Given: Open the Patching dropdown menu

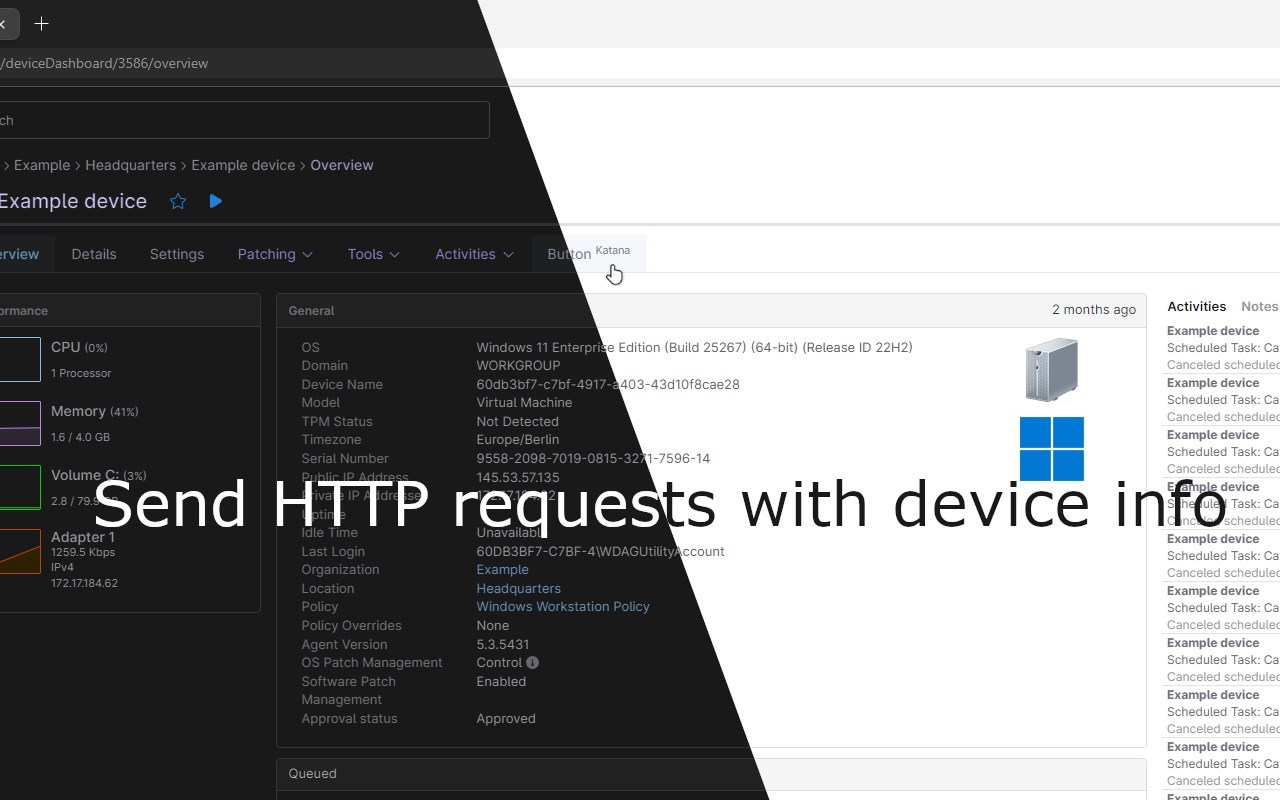Looking at the screenshot, I should (275, 254).
